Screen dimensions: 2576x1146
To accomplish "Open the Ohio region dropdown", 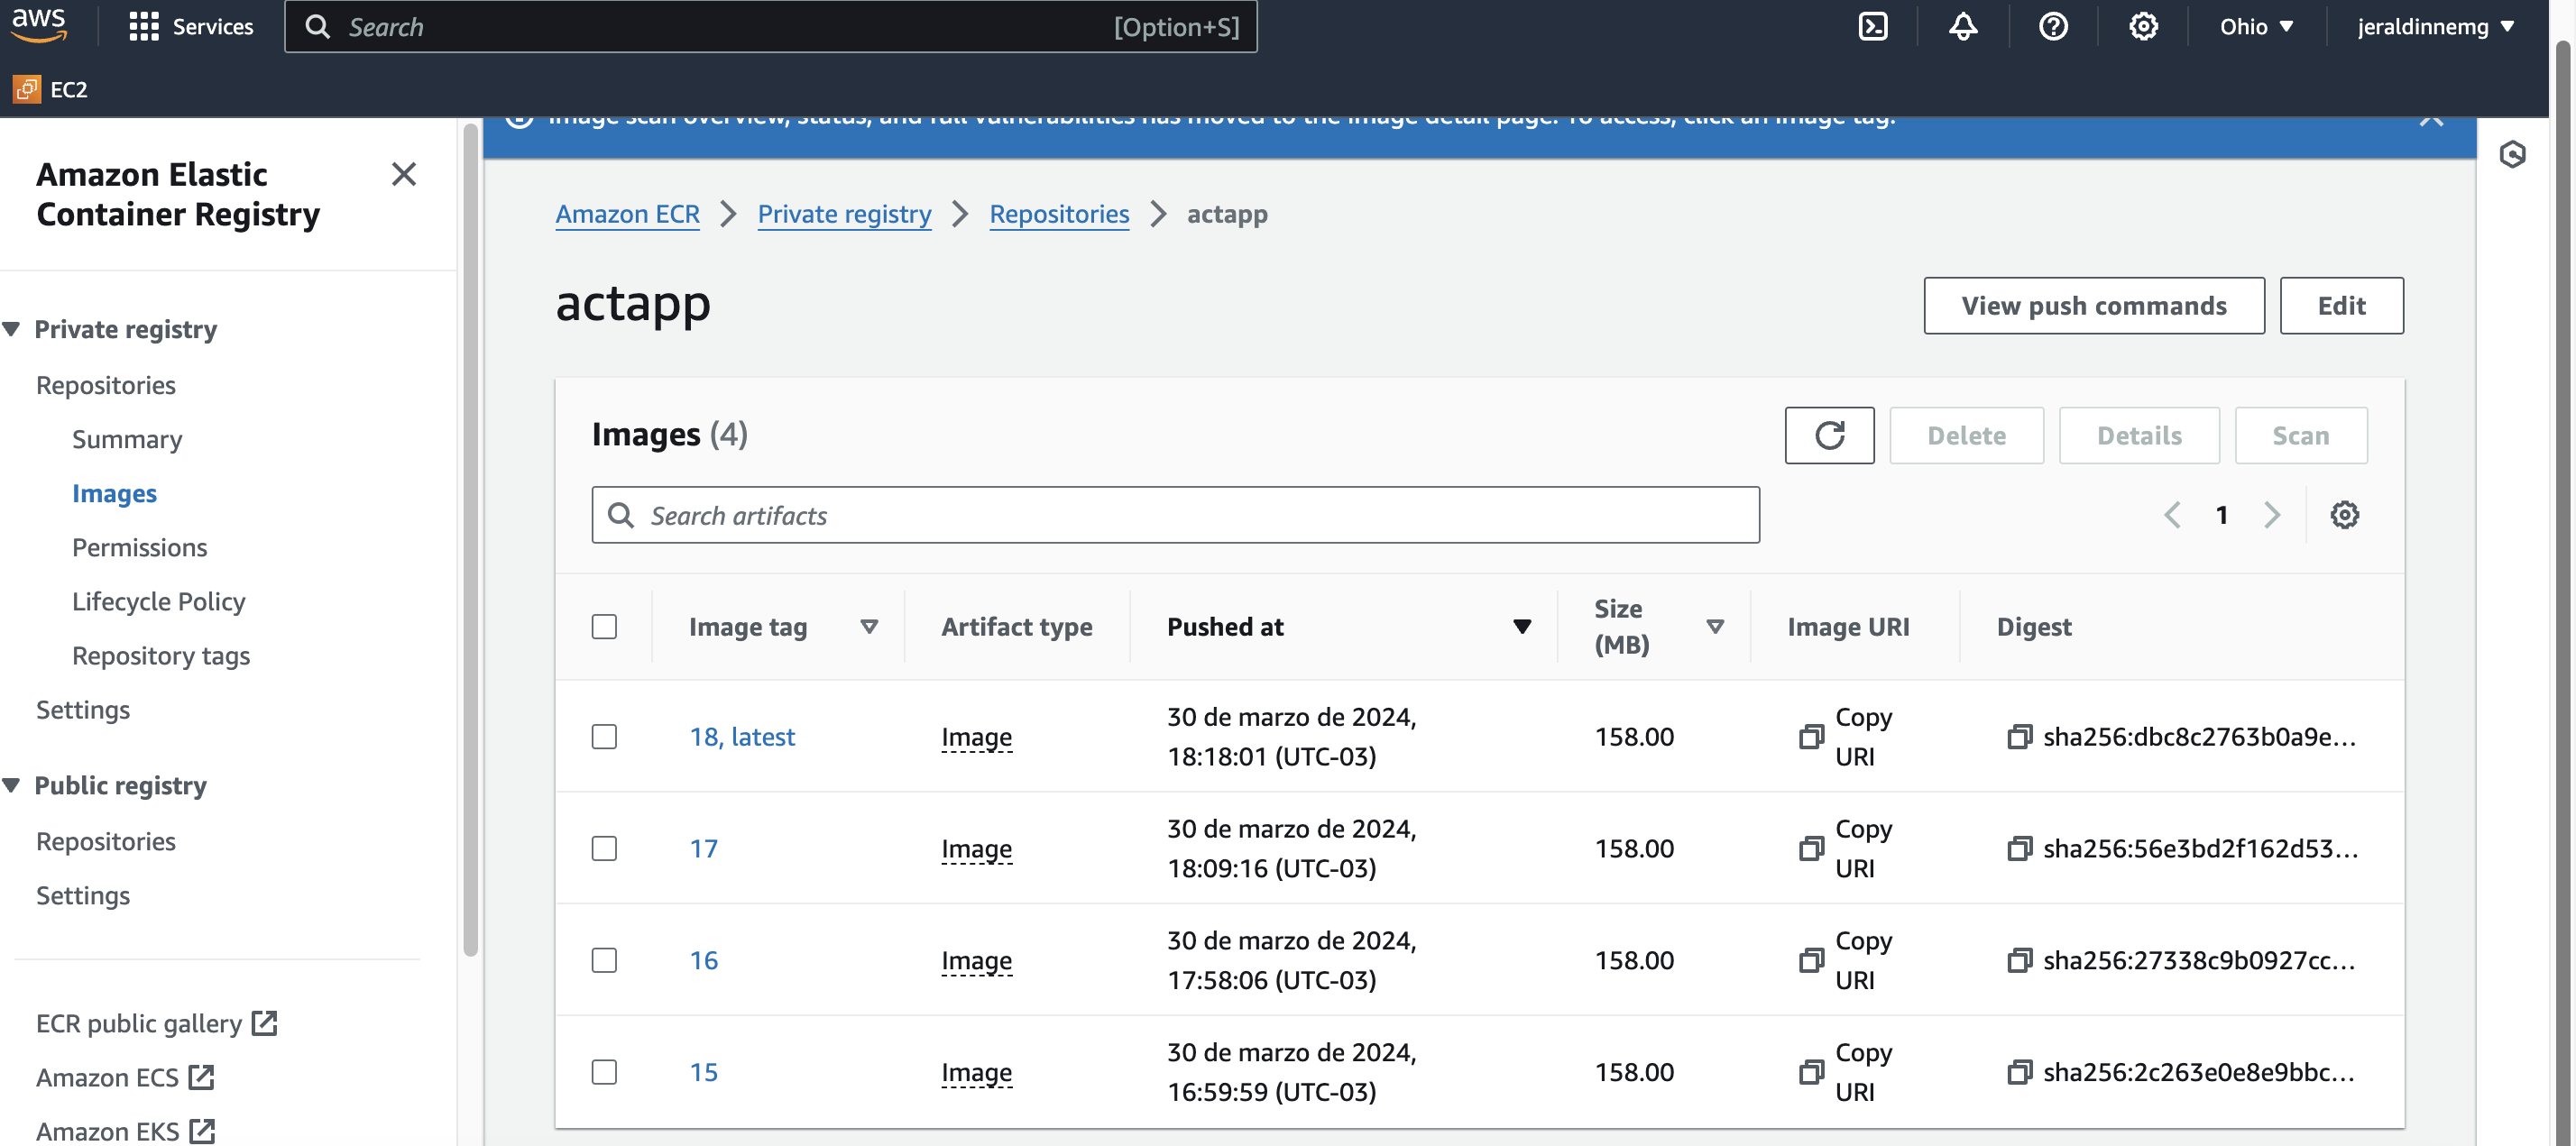I will [x=2255, y=27].
